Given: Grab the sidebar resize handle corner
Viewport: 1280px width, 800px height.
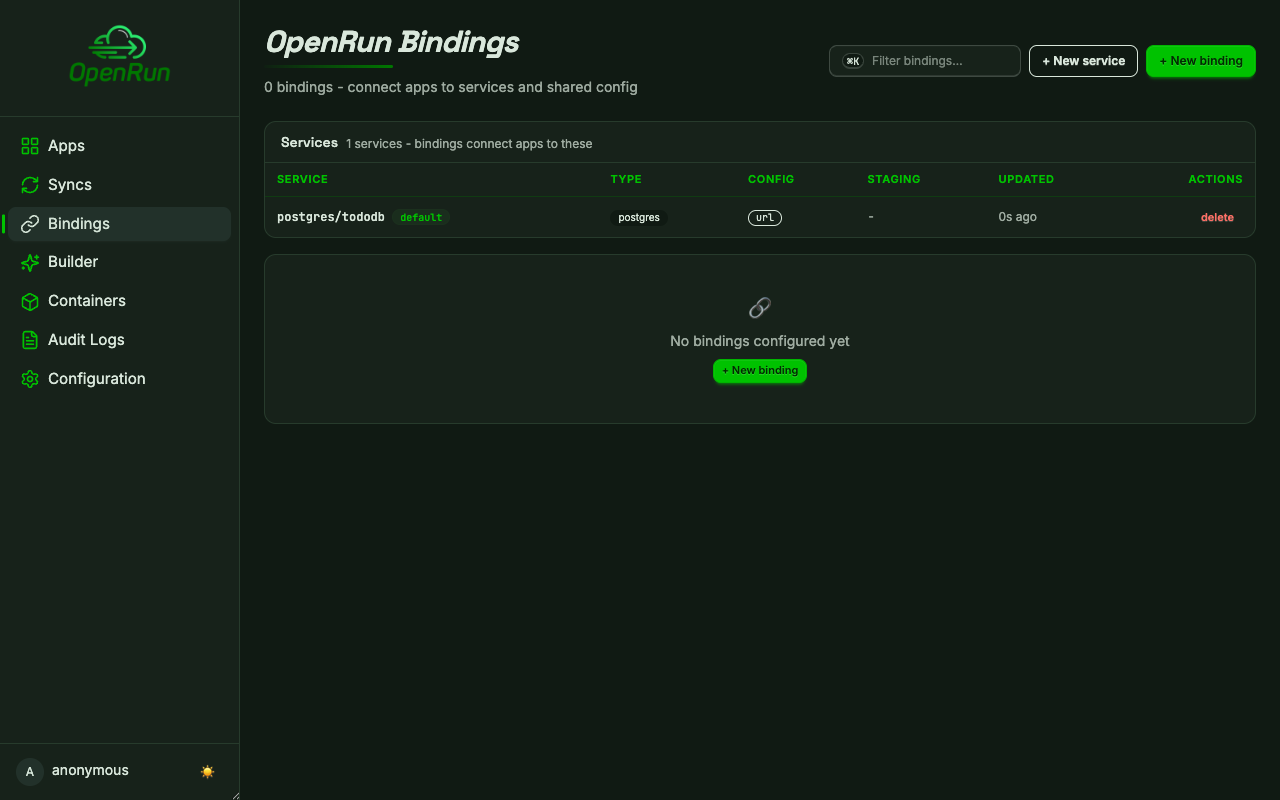Looking at the screenshot, I should [x=236, y=796].
